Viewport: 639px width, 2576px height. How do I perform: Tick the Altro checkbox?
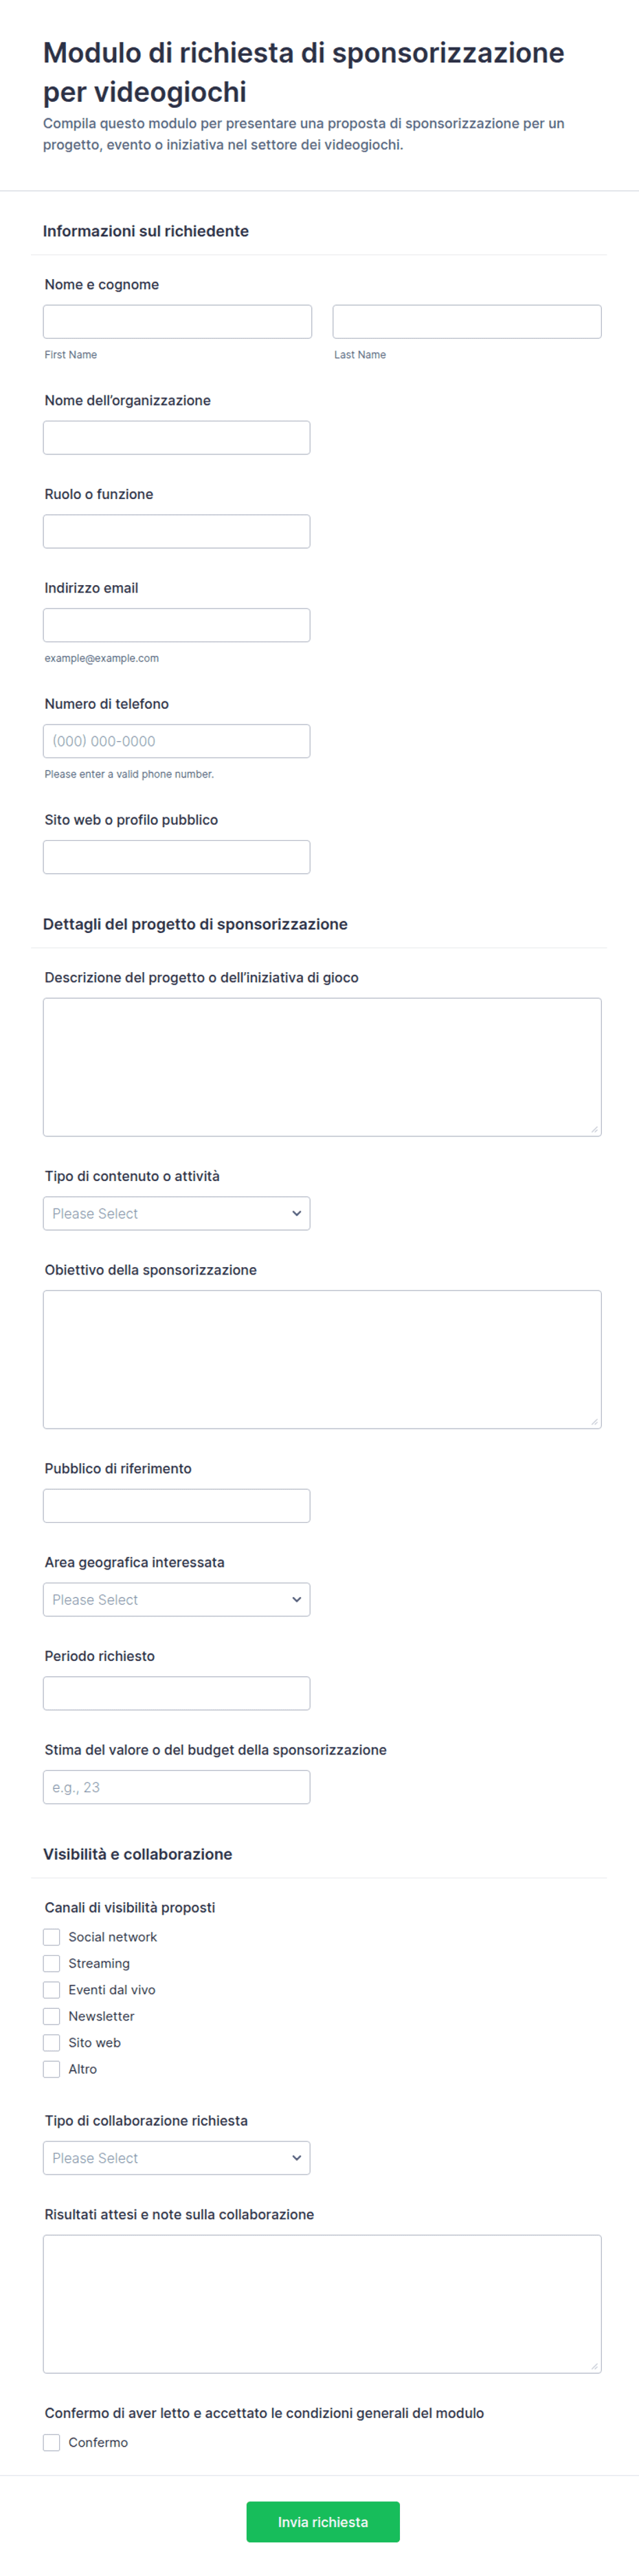click(x=52, y=2069)
